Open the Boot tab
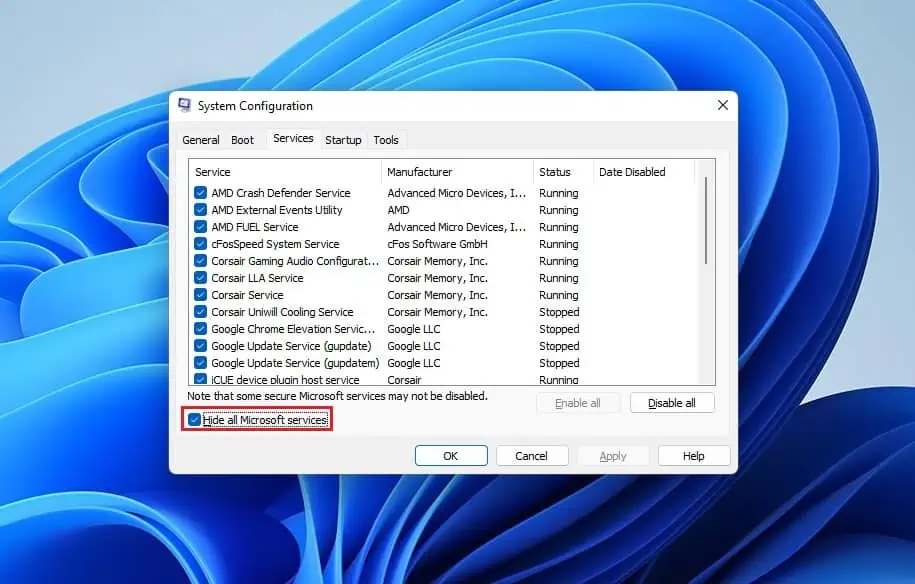Screen dimensions: 915x584 242,140
